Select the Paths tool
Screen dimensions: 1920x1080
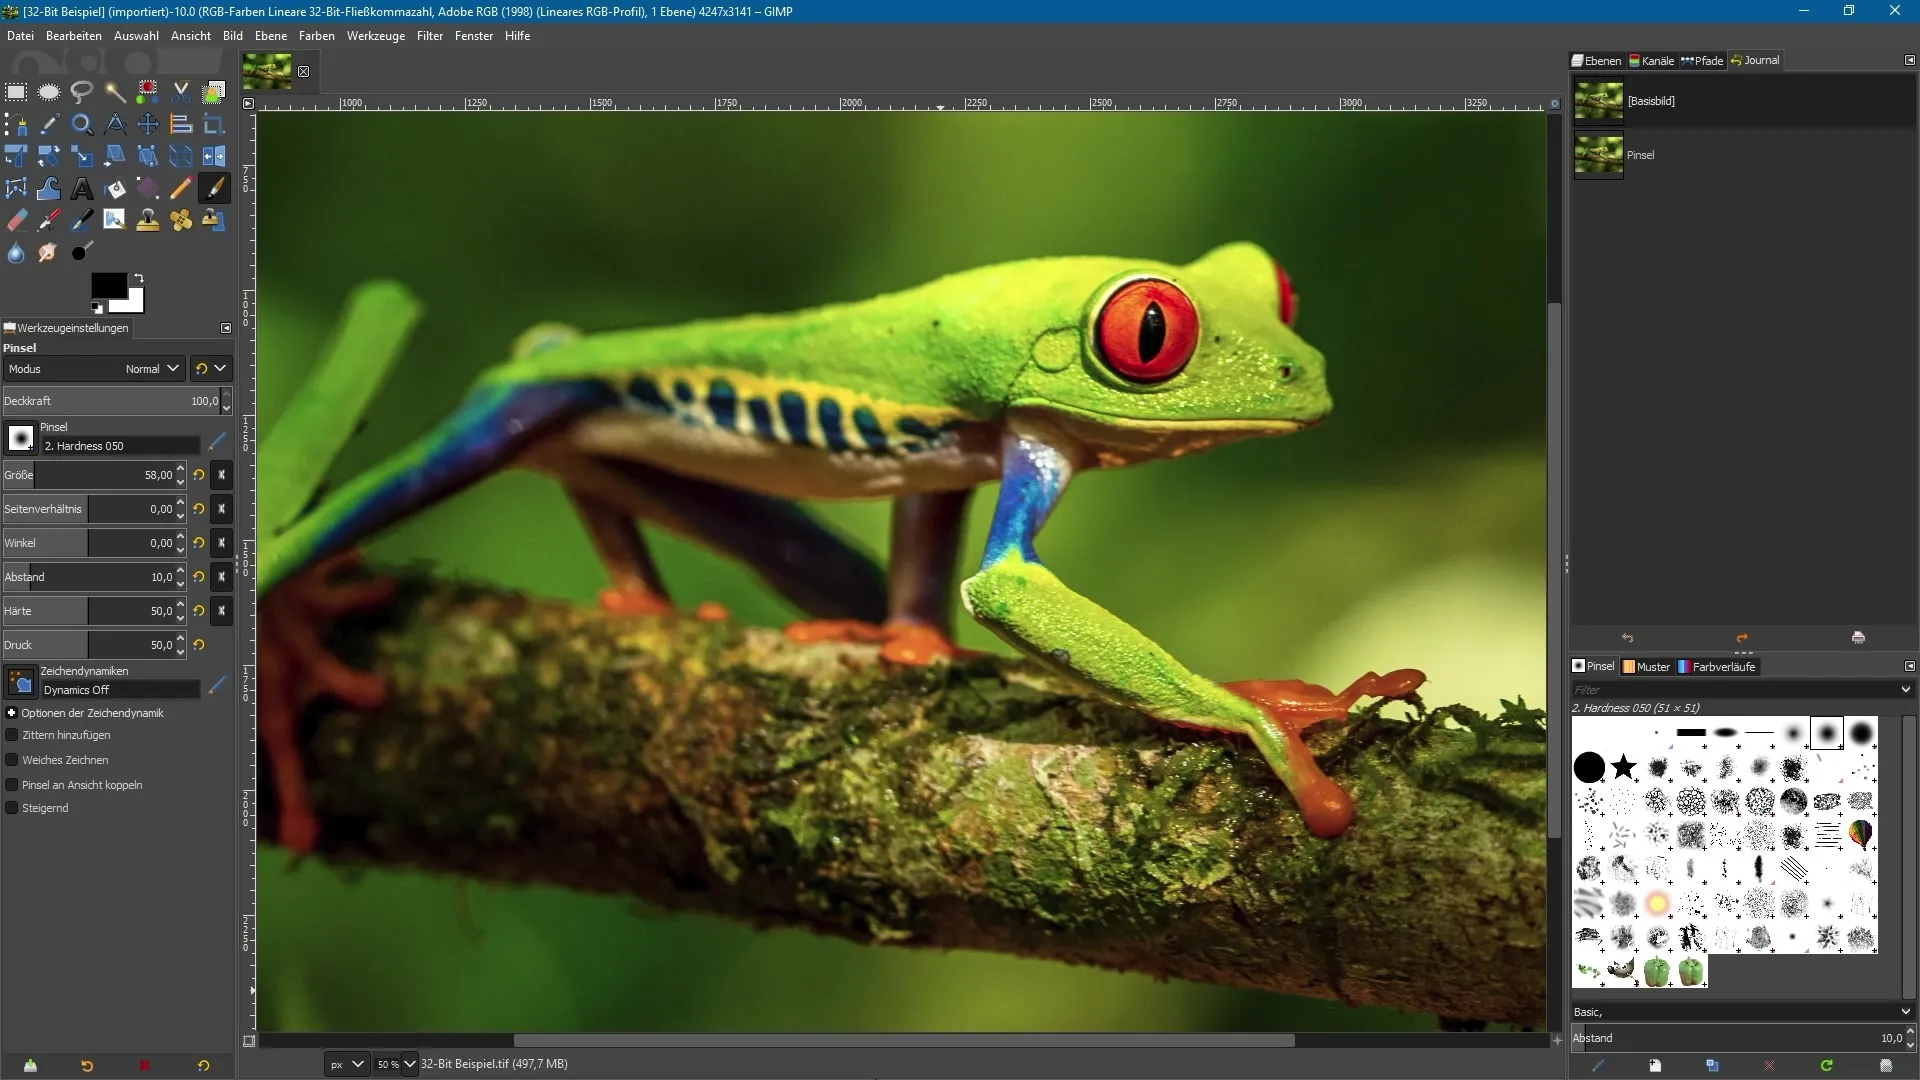tap(16, 124)
